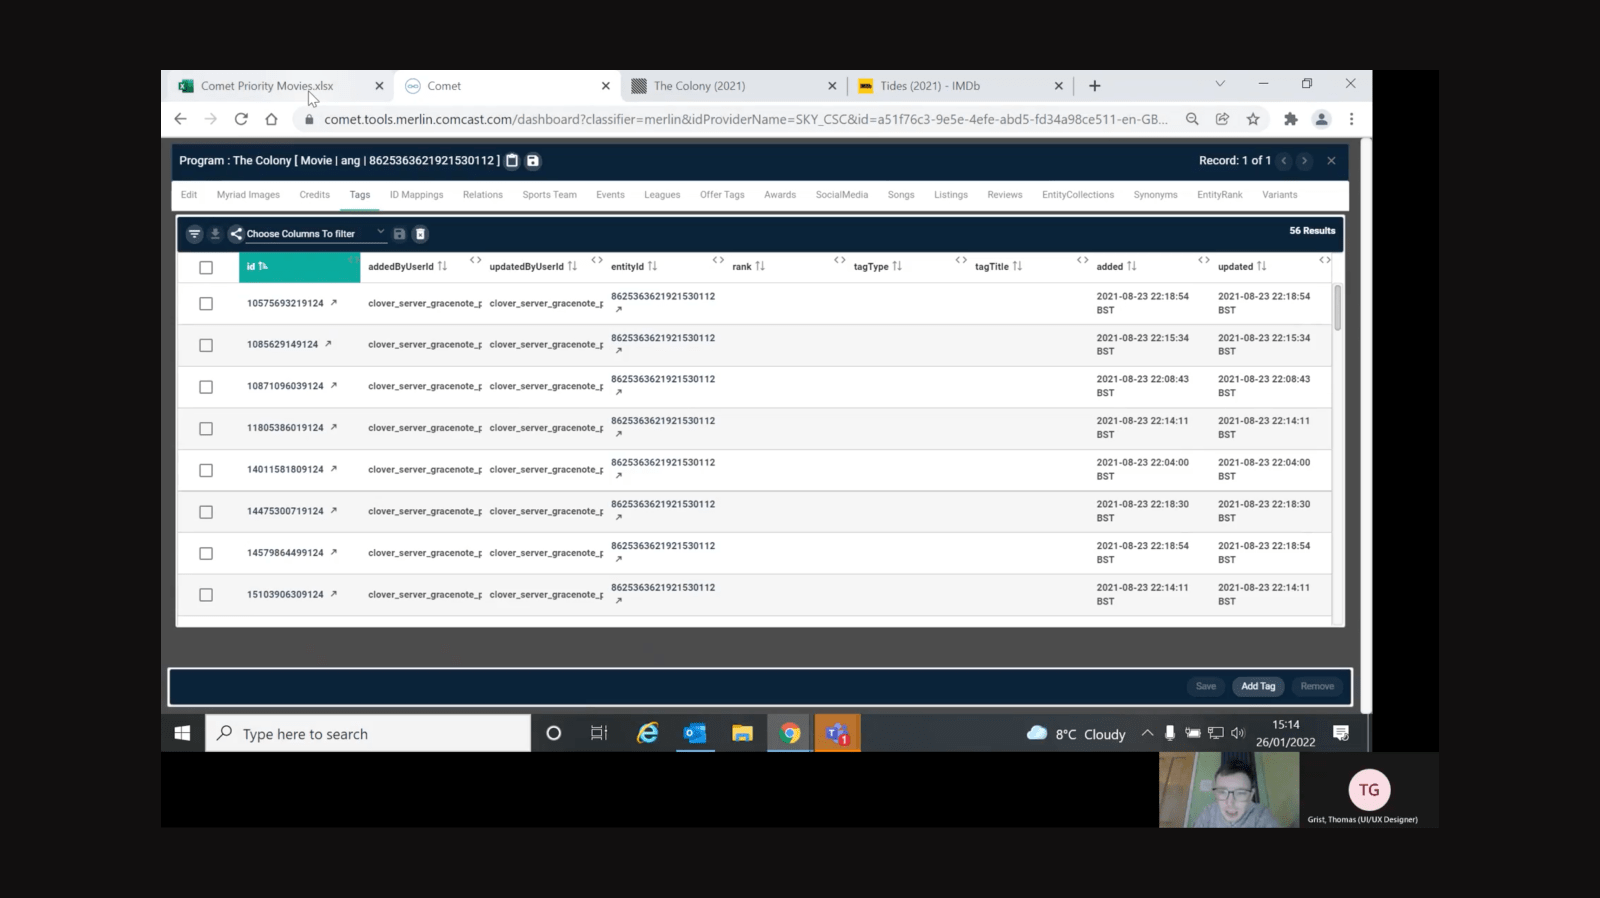Reload the page in Chrome
This screenshot has width=1600, height=898.
[x=241, y=119]
